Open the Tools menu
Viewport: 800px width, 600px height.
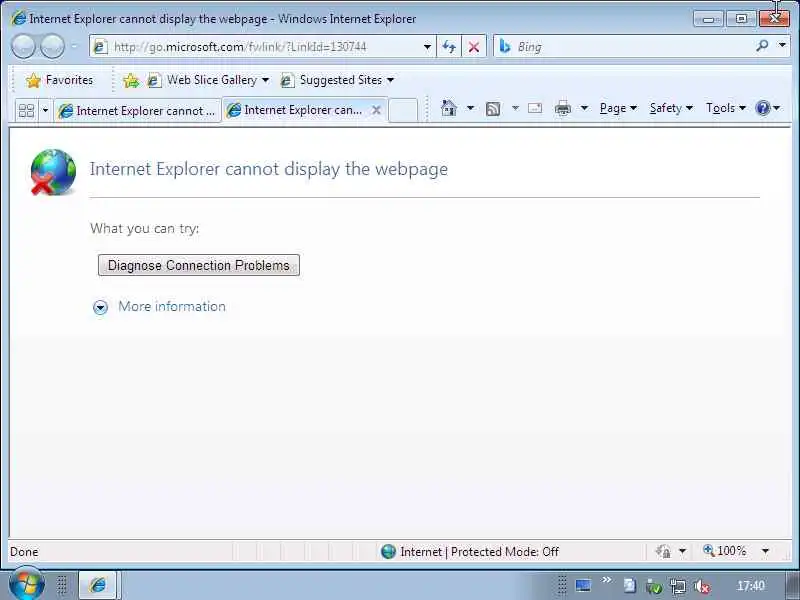[726, 108]
